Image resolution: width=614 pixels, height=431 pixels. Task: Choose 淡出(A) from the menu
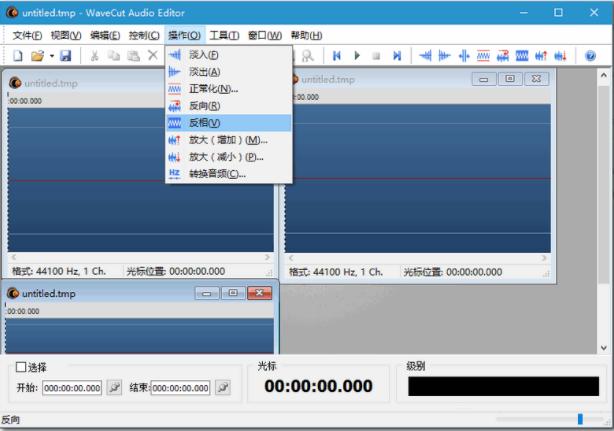(x=229, y=72)
